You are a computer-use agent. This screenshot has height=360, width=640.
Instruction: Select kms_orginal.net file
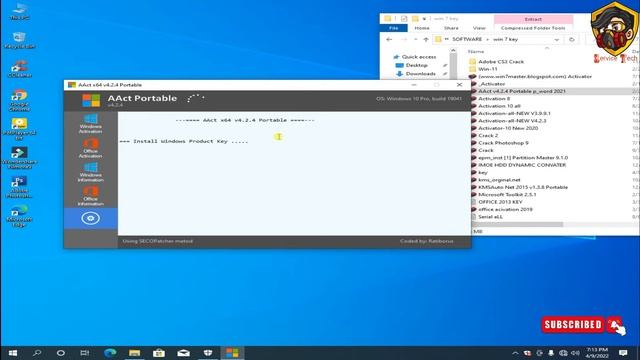pyautogui.click(x=499, y=180)
